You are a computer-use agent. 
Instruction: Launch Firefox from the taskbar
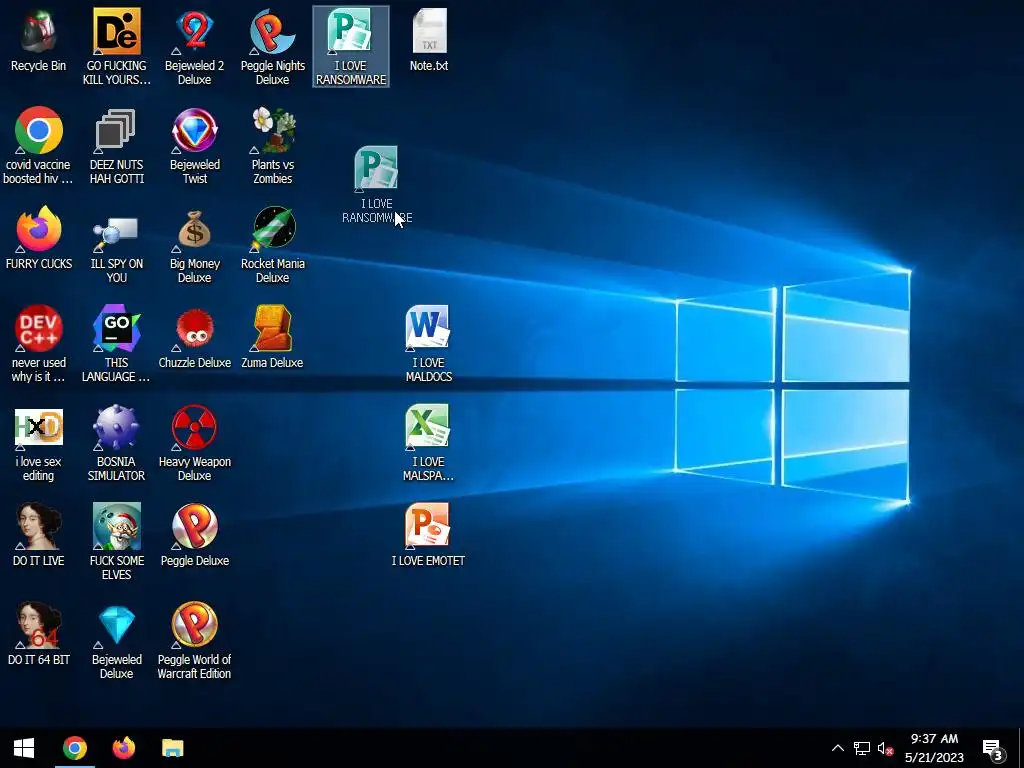coord(123,748)
